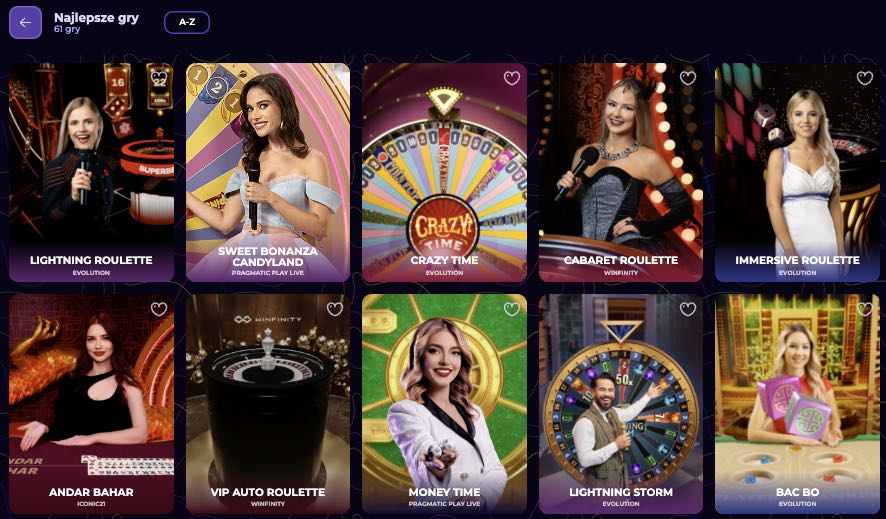
Task: Launch the Money Time game
Action: coord(444,404)
